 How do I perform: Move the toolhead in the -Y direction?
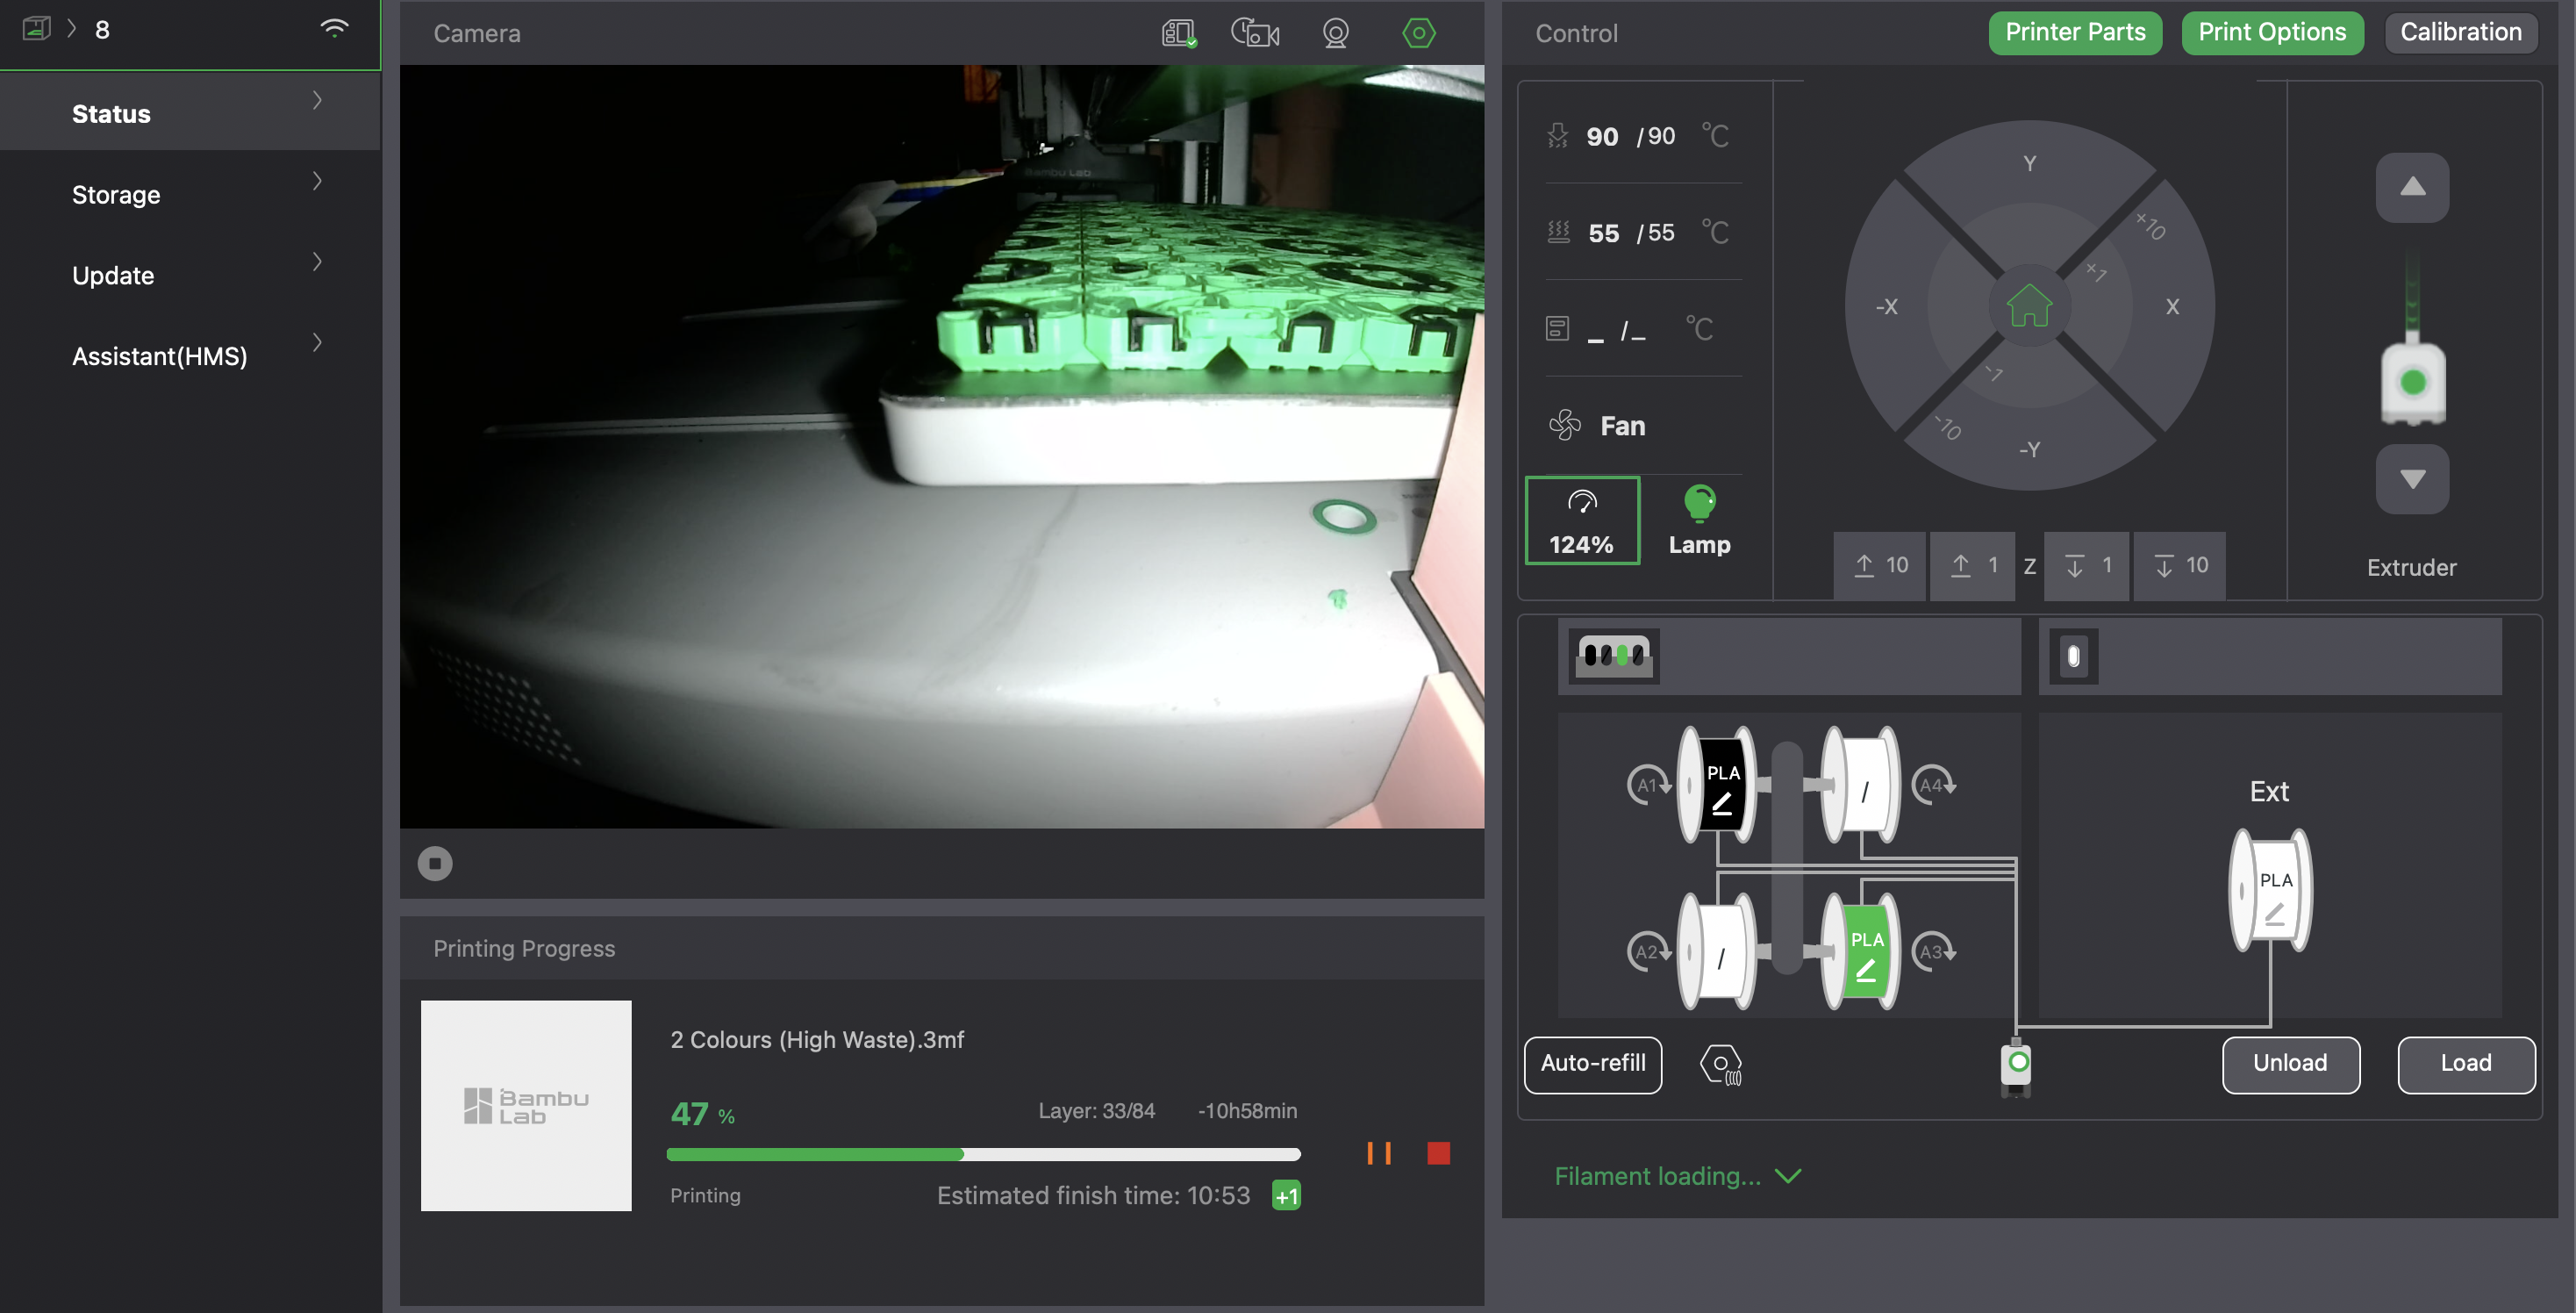[x=2029, y=449]
